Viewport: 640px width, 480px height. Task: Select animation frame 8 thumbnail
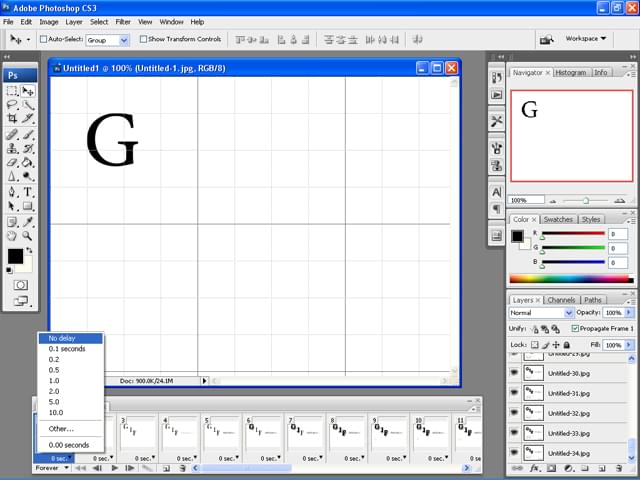(x=347, y=435)
